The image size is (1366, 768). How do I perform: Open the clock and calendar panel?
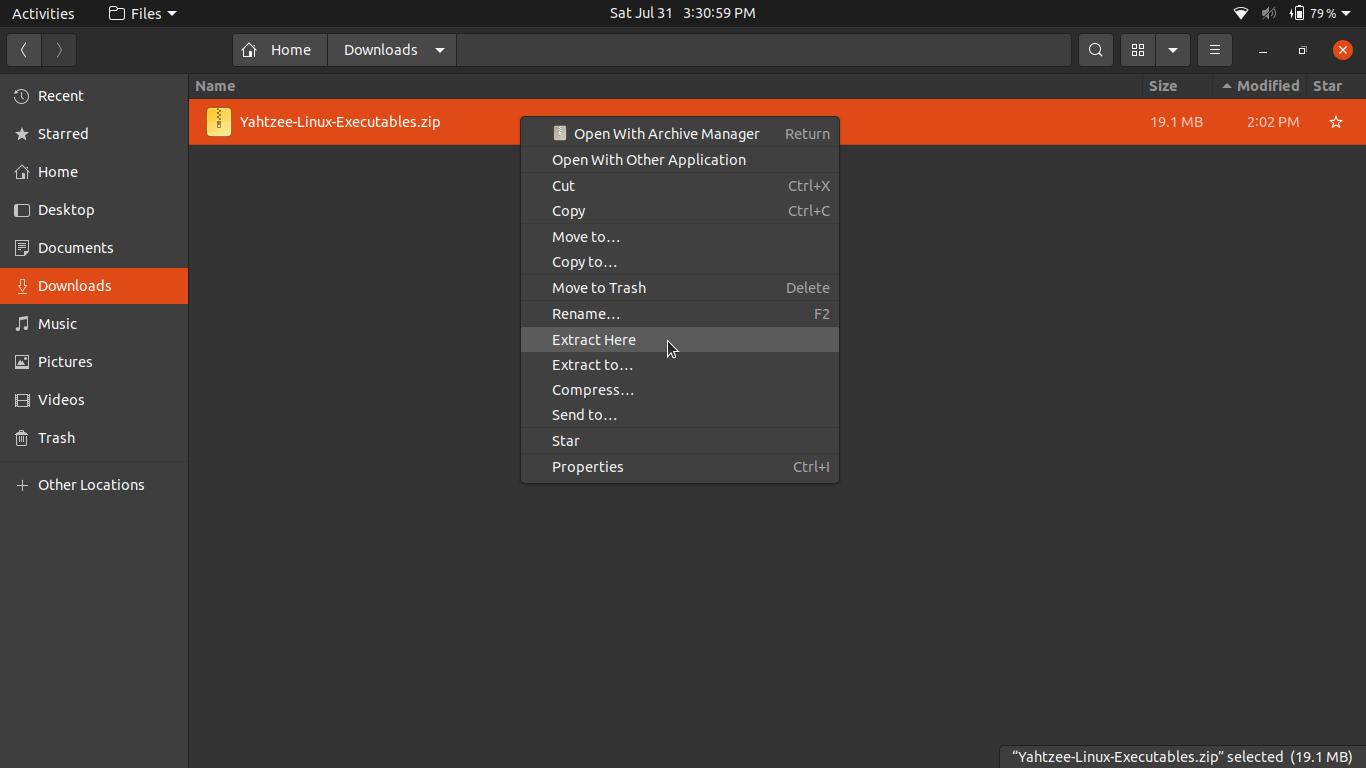tap(683, 13)
